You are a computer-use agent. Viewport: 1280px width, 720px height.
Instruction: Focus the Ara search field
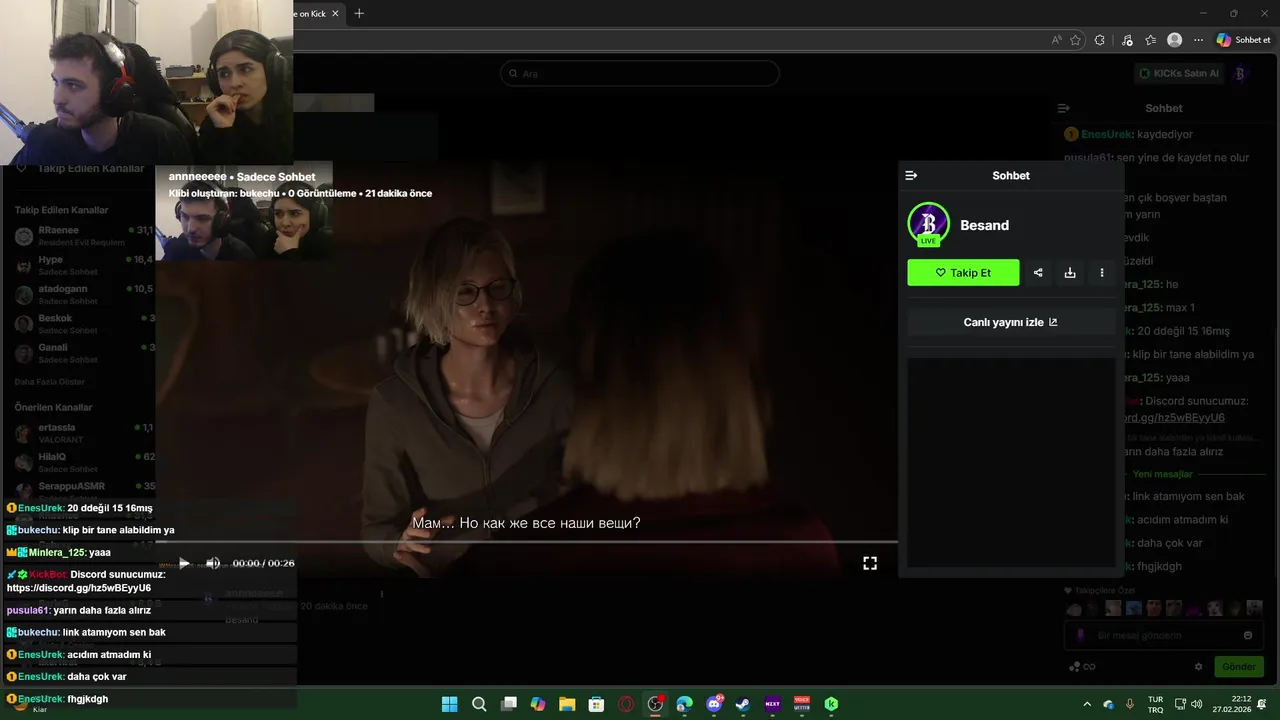click(x=640, y=73)
